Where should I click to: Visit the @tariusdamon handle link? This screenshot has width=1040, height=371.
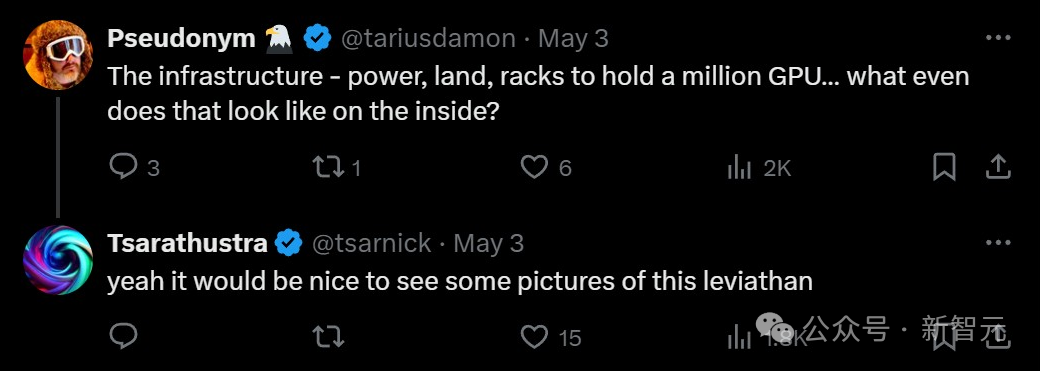(x=428, y=38)
